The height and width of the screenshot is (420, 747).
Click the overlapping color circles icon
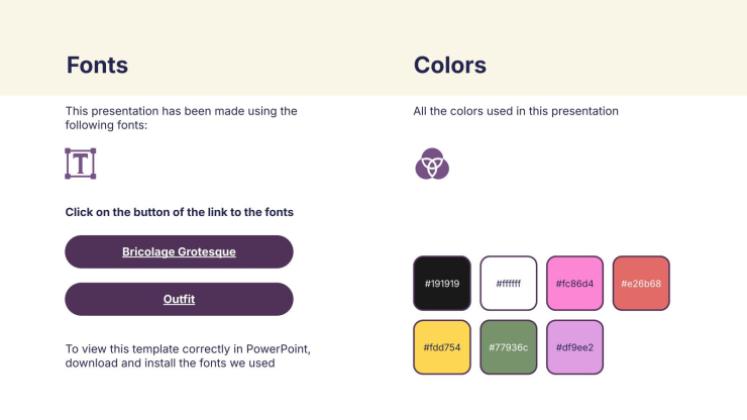[432, 163]
